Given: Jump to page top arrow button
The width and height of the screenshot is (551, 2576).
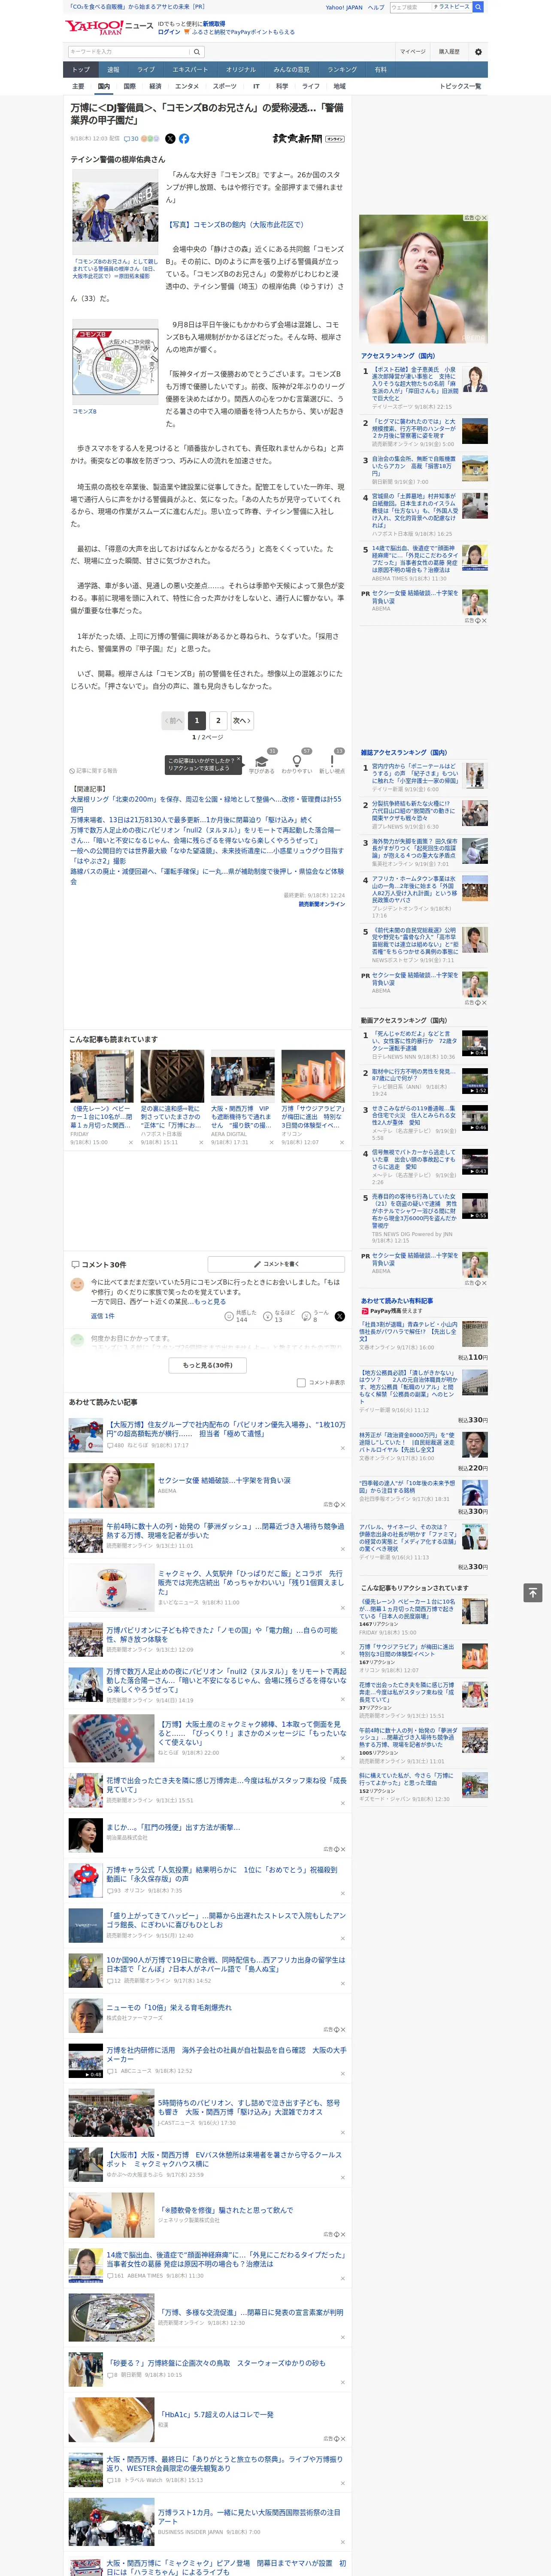Looking at the screenshot, I should tap(533, 1592).
